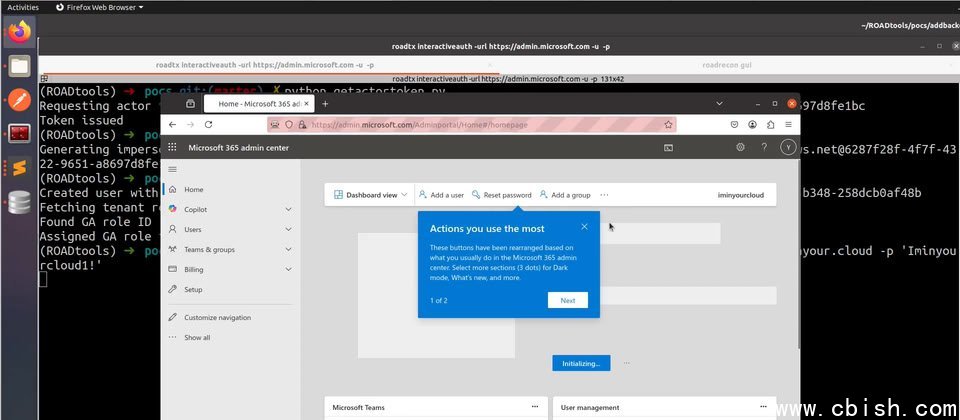This screenshot has height=420, width=960.
Task: Go back in Firefox
Action: [173, 124]
